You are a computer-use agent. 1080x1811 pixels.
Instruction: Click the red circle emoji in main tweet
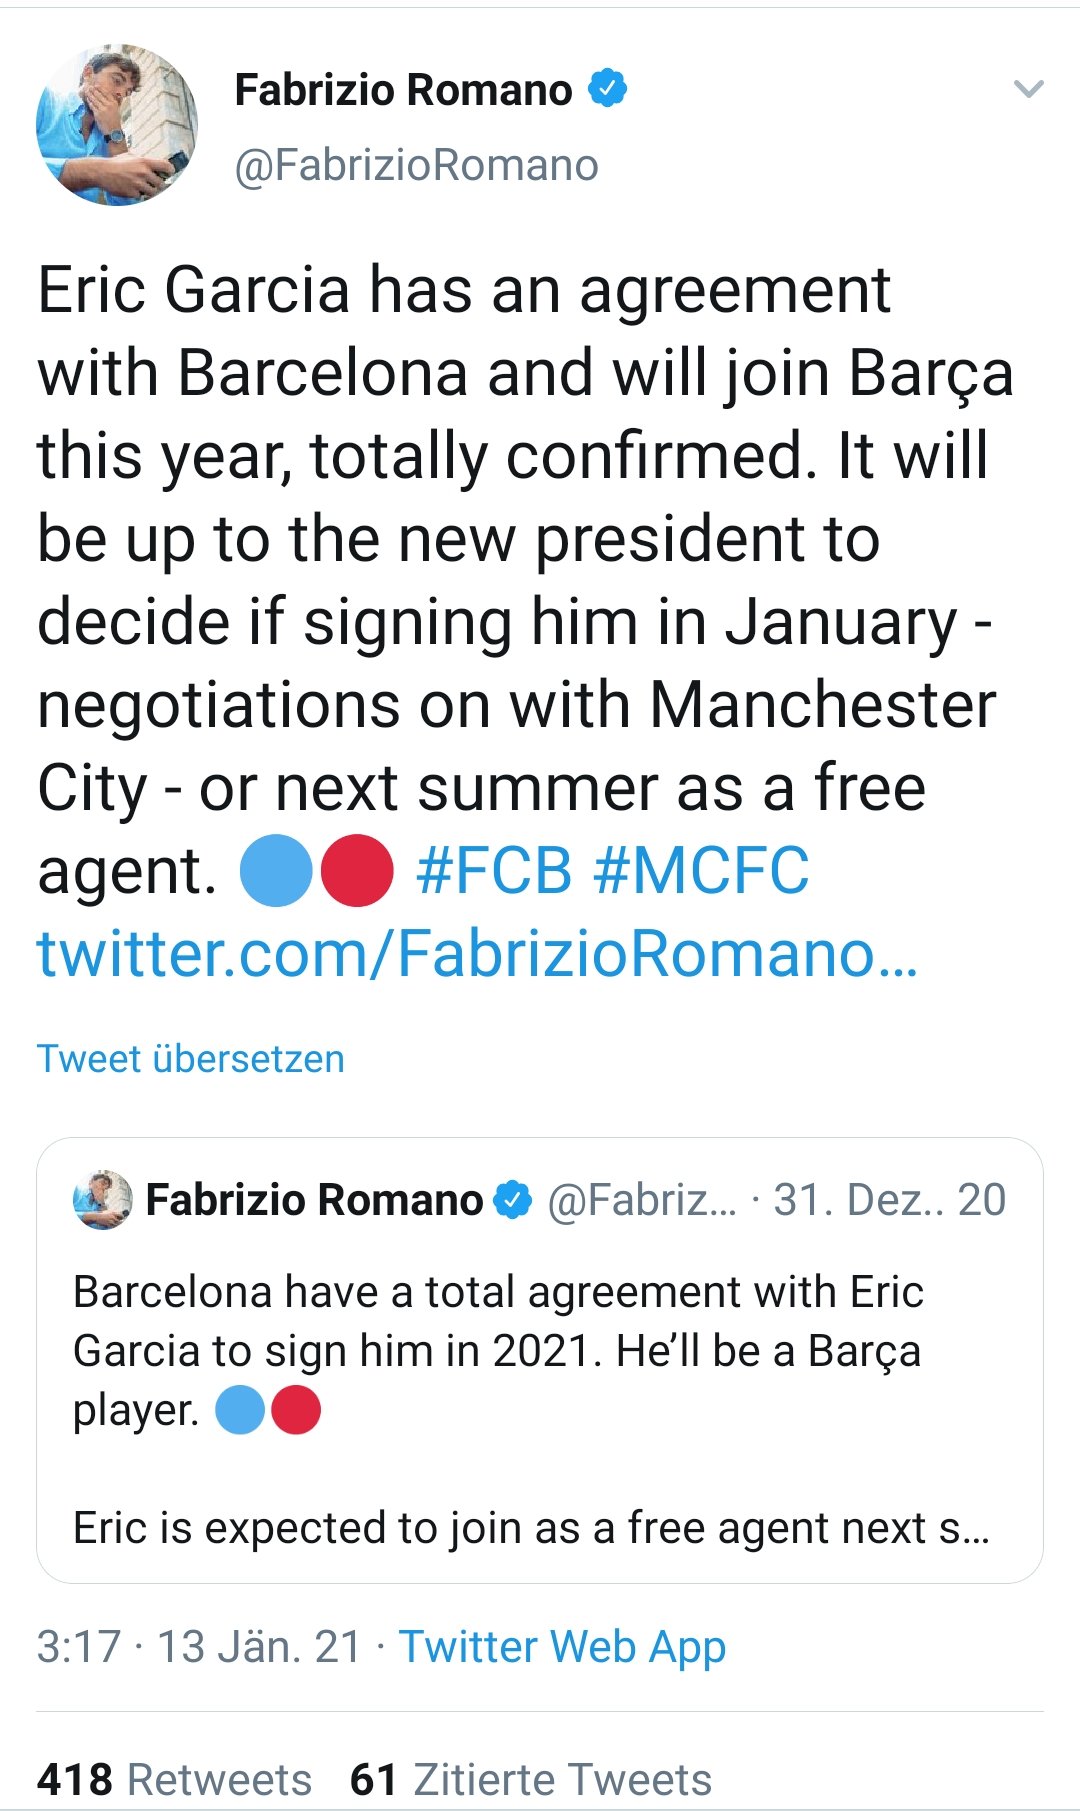pos(357,870)
